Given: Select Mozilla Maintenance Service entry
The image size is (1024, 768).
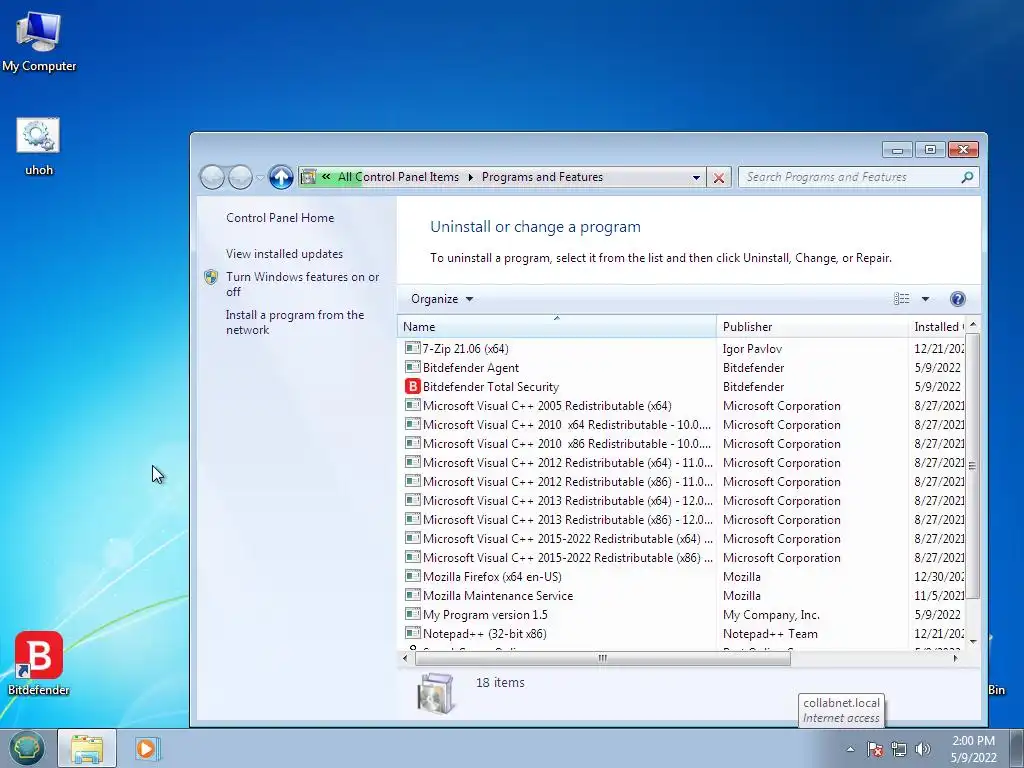Looking at the screenshot, I should click(x=498, y=596).
